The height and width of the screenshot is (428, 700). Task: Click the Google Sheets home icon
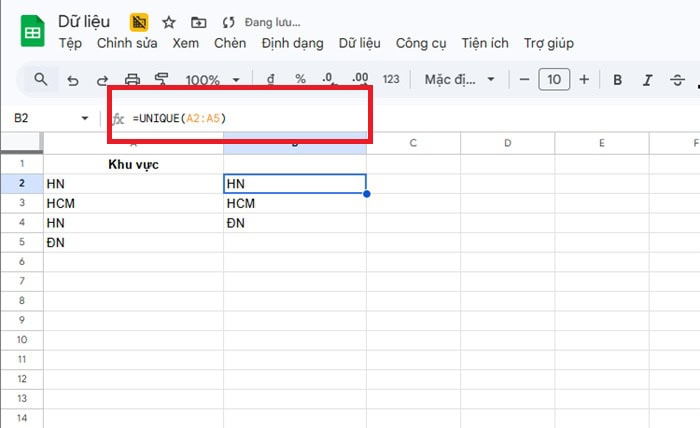tap(32, 31)
